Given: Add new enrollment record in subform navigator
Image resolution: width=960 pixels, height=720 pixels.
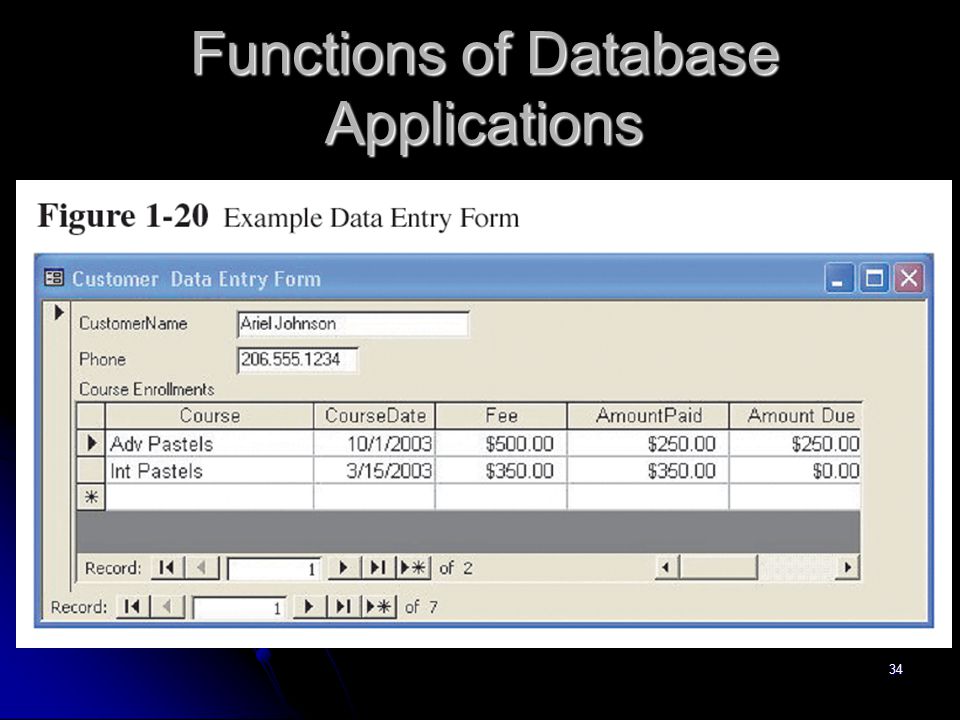Looking at the screenshot, I should point(413,568).
